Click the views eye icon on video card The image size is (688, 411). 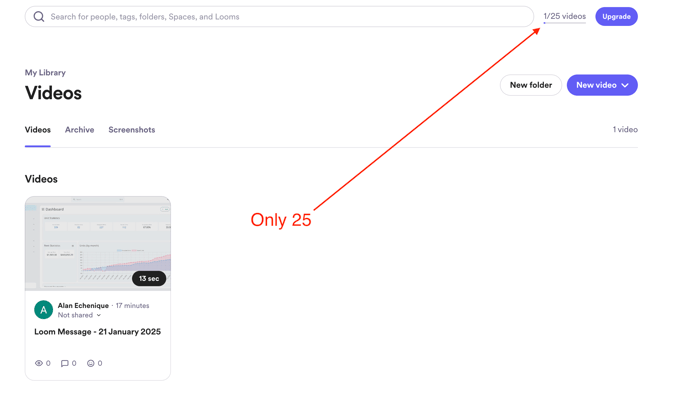pos(39,363)
